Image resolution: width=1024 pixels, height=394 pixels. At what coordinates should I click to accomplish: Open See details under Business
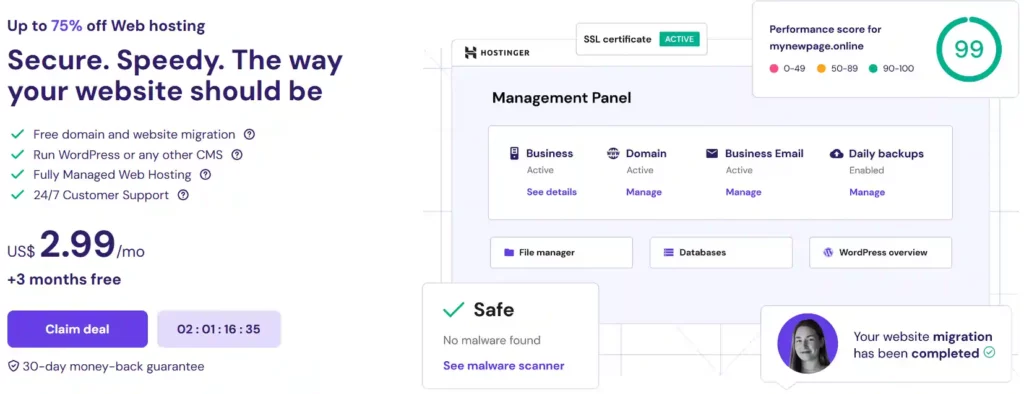[552, 192]
